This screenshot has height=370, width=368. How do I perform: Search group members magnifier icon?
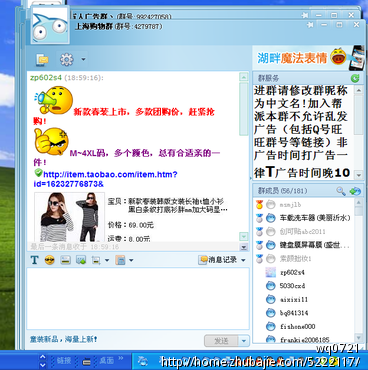340,191
